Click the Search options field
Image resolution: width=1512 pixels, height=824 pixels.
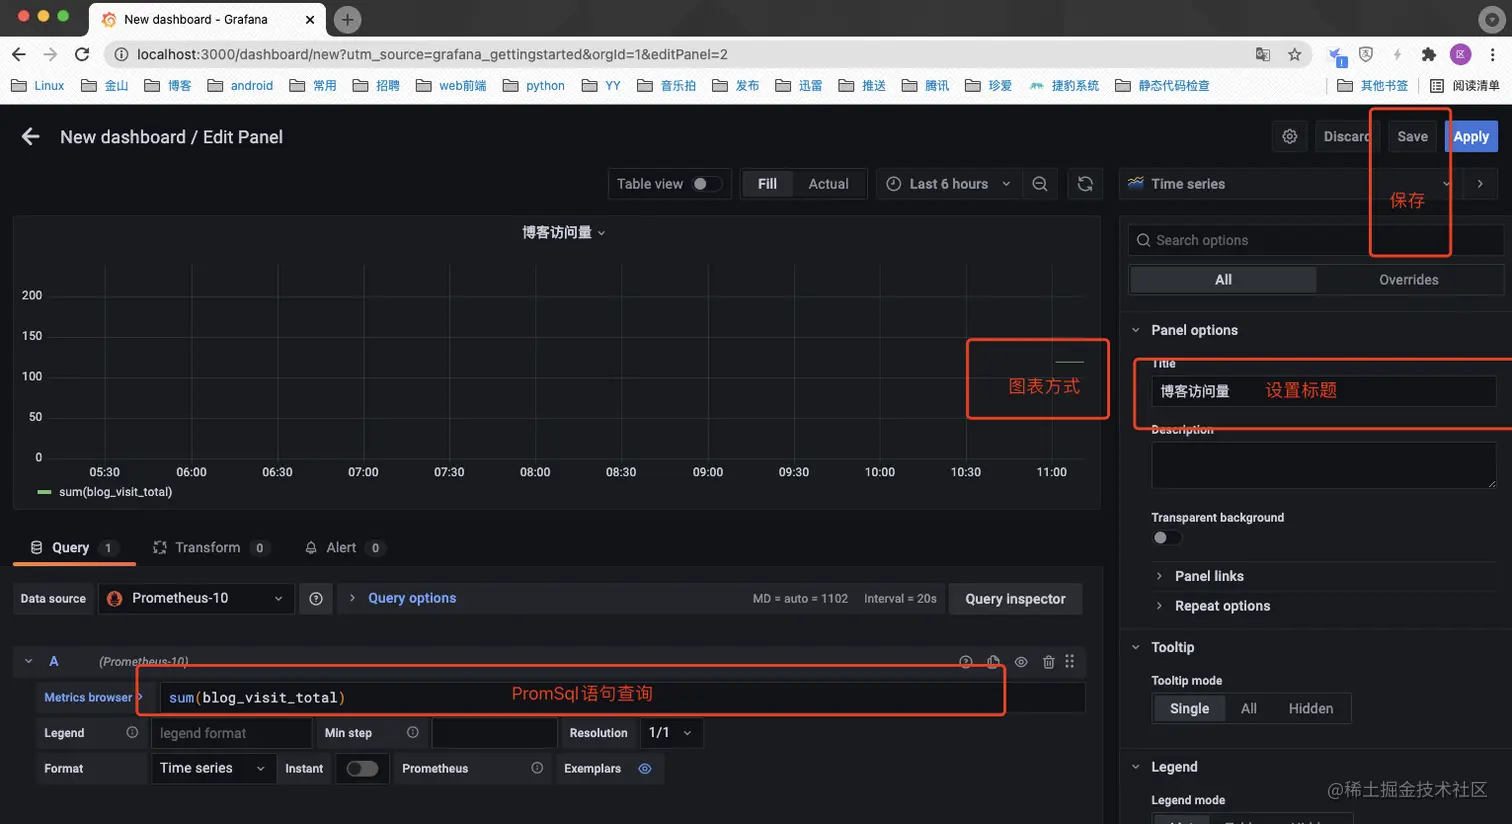pyautogui.click(x=1316, y=240)
